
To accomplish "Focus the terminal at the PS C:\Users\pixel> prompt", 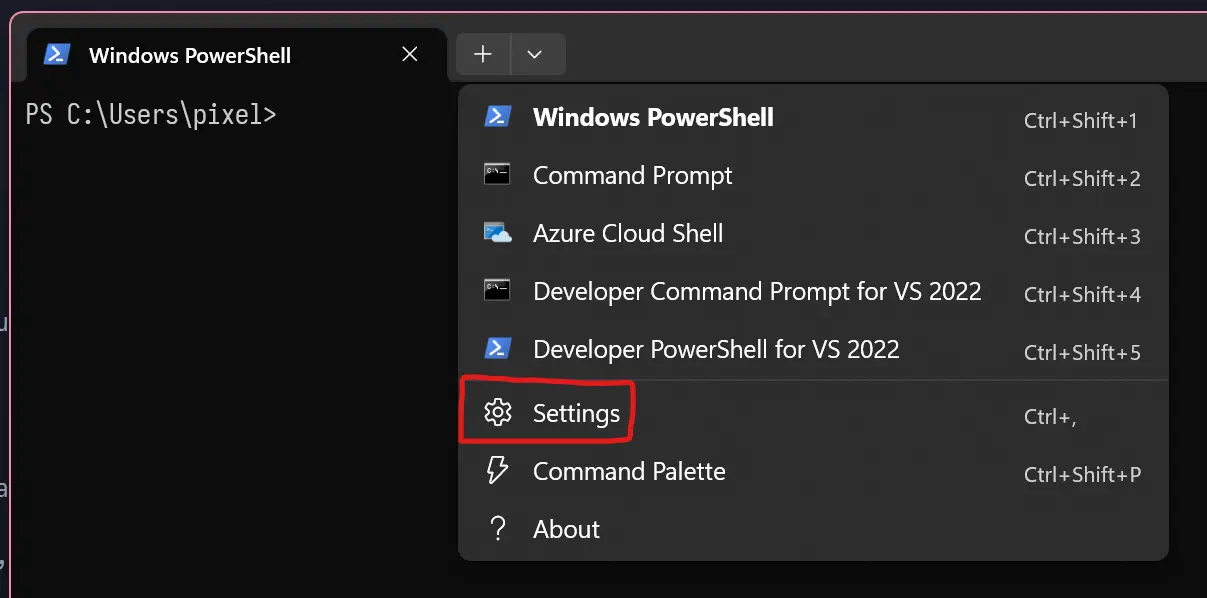I will coord(151,115).
